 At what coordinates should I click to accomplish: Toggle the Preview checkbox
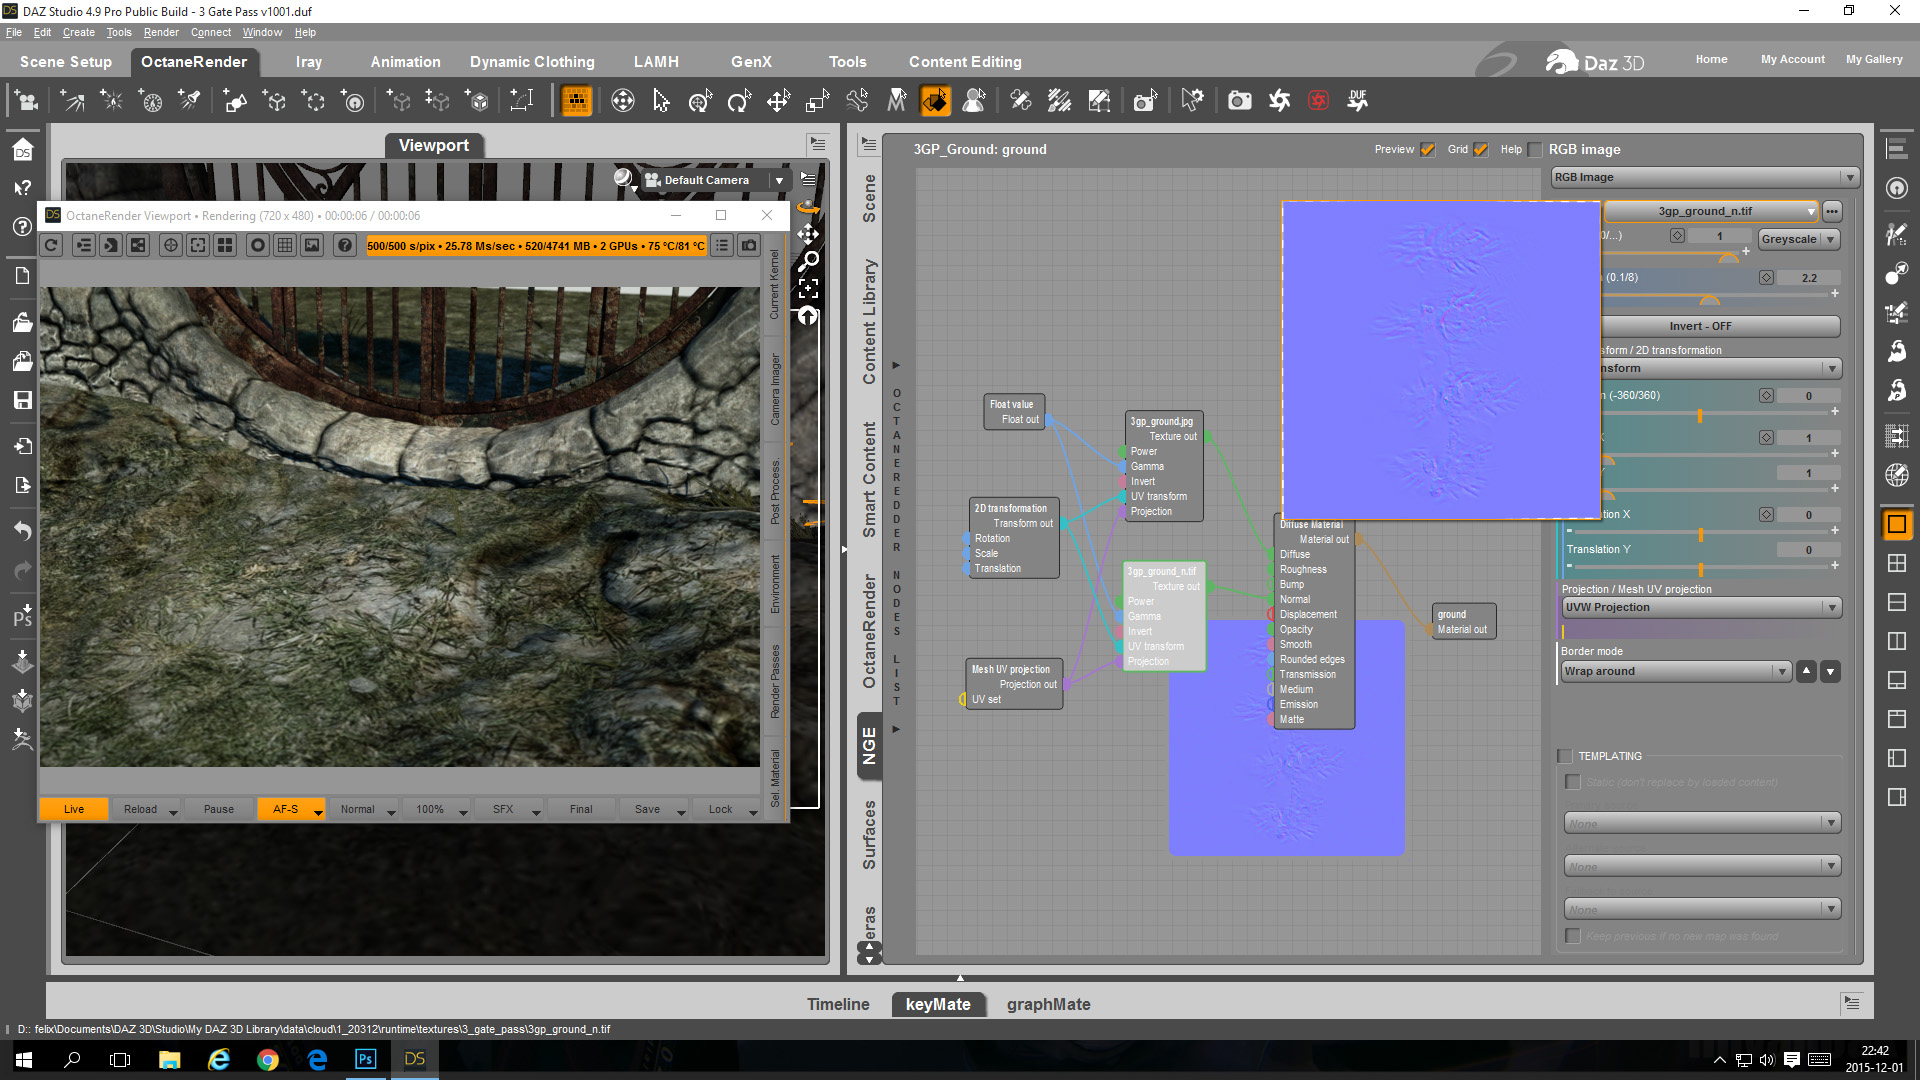[x=1428, y=150]
